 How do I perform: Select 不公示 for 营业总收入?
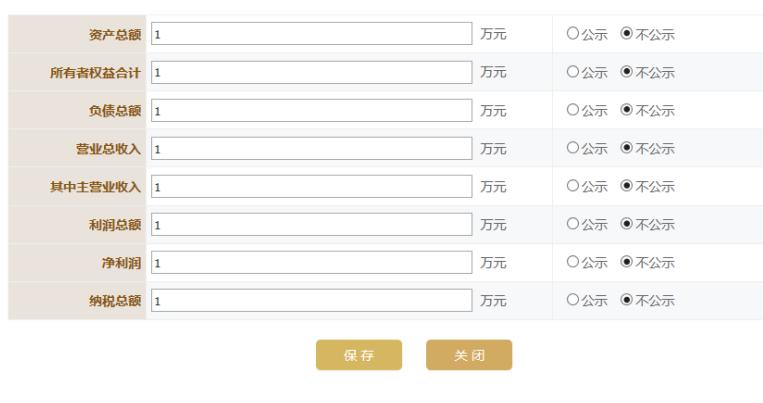pos(627,148)
